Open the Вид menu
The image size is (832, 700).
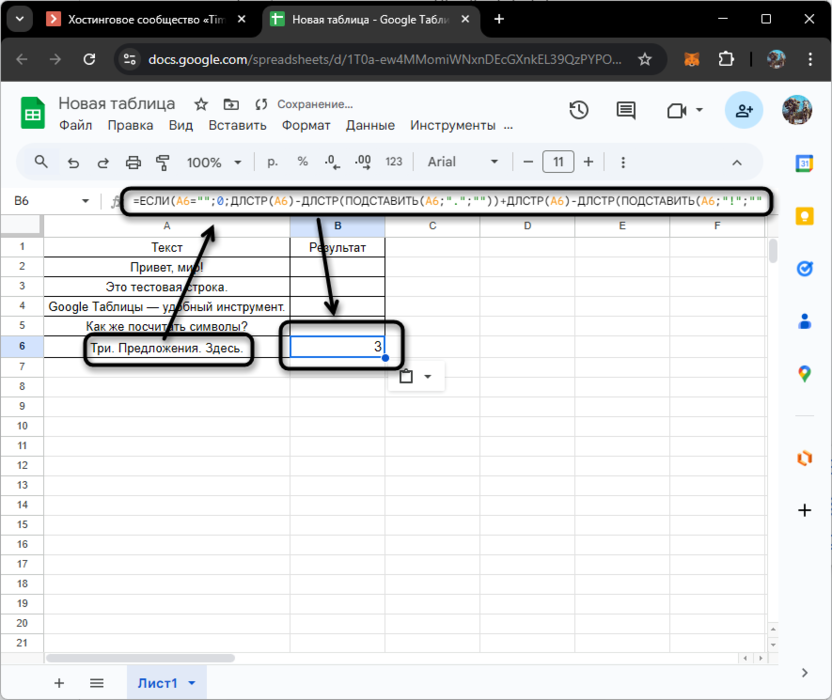pyautogui.click(x=181, y=126)
